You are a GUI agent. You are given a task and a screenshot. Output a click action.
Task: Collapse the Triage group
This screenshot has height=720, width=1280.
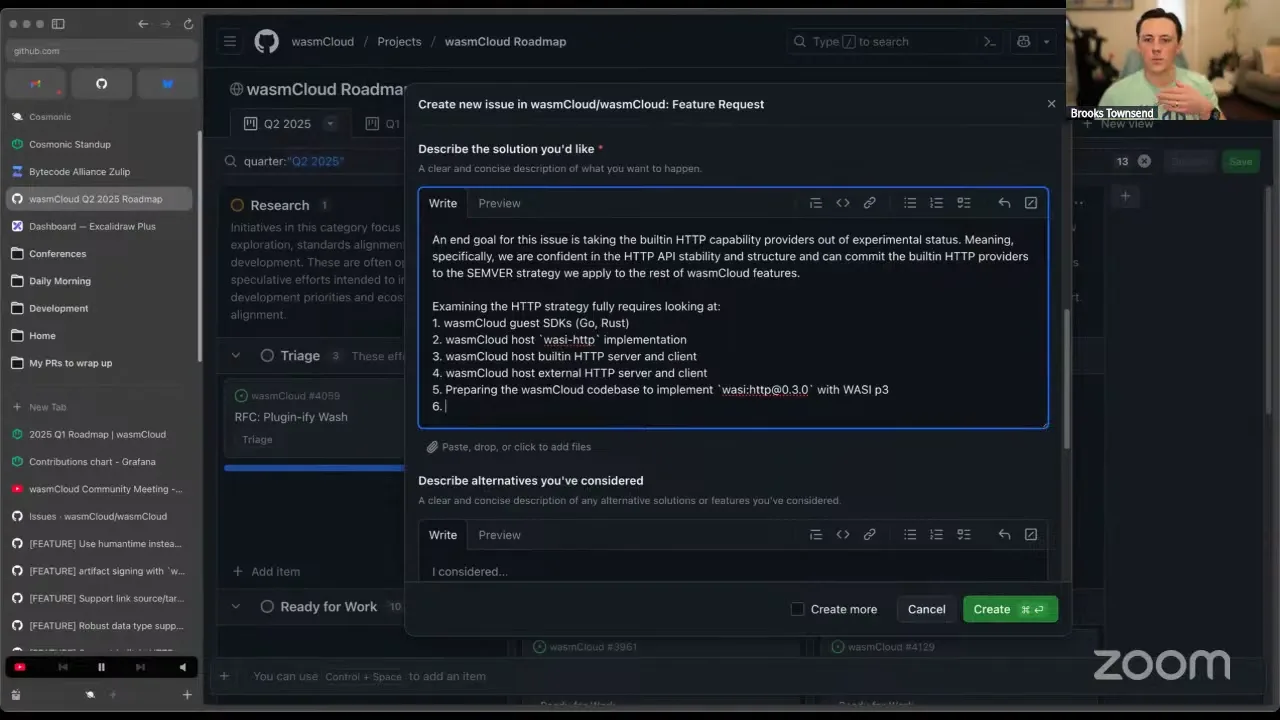(236, 355)
